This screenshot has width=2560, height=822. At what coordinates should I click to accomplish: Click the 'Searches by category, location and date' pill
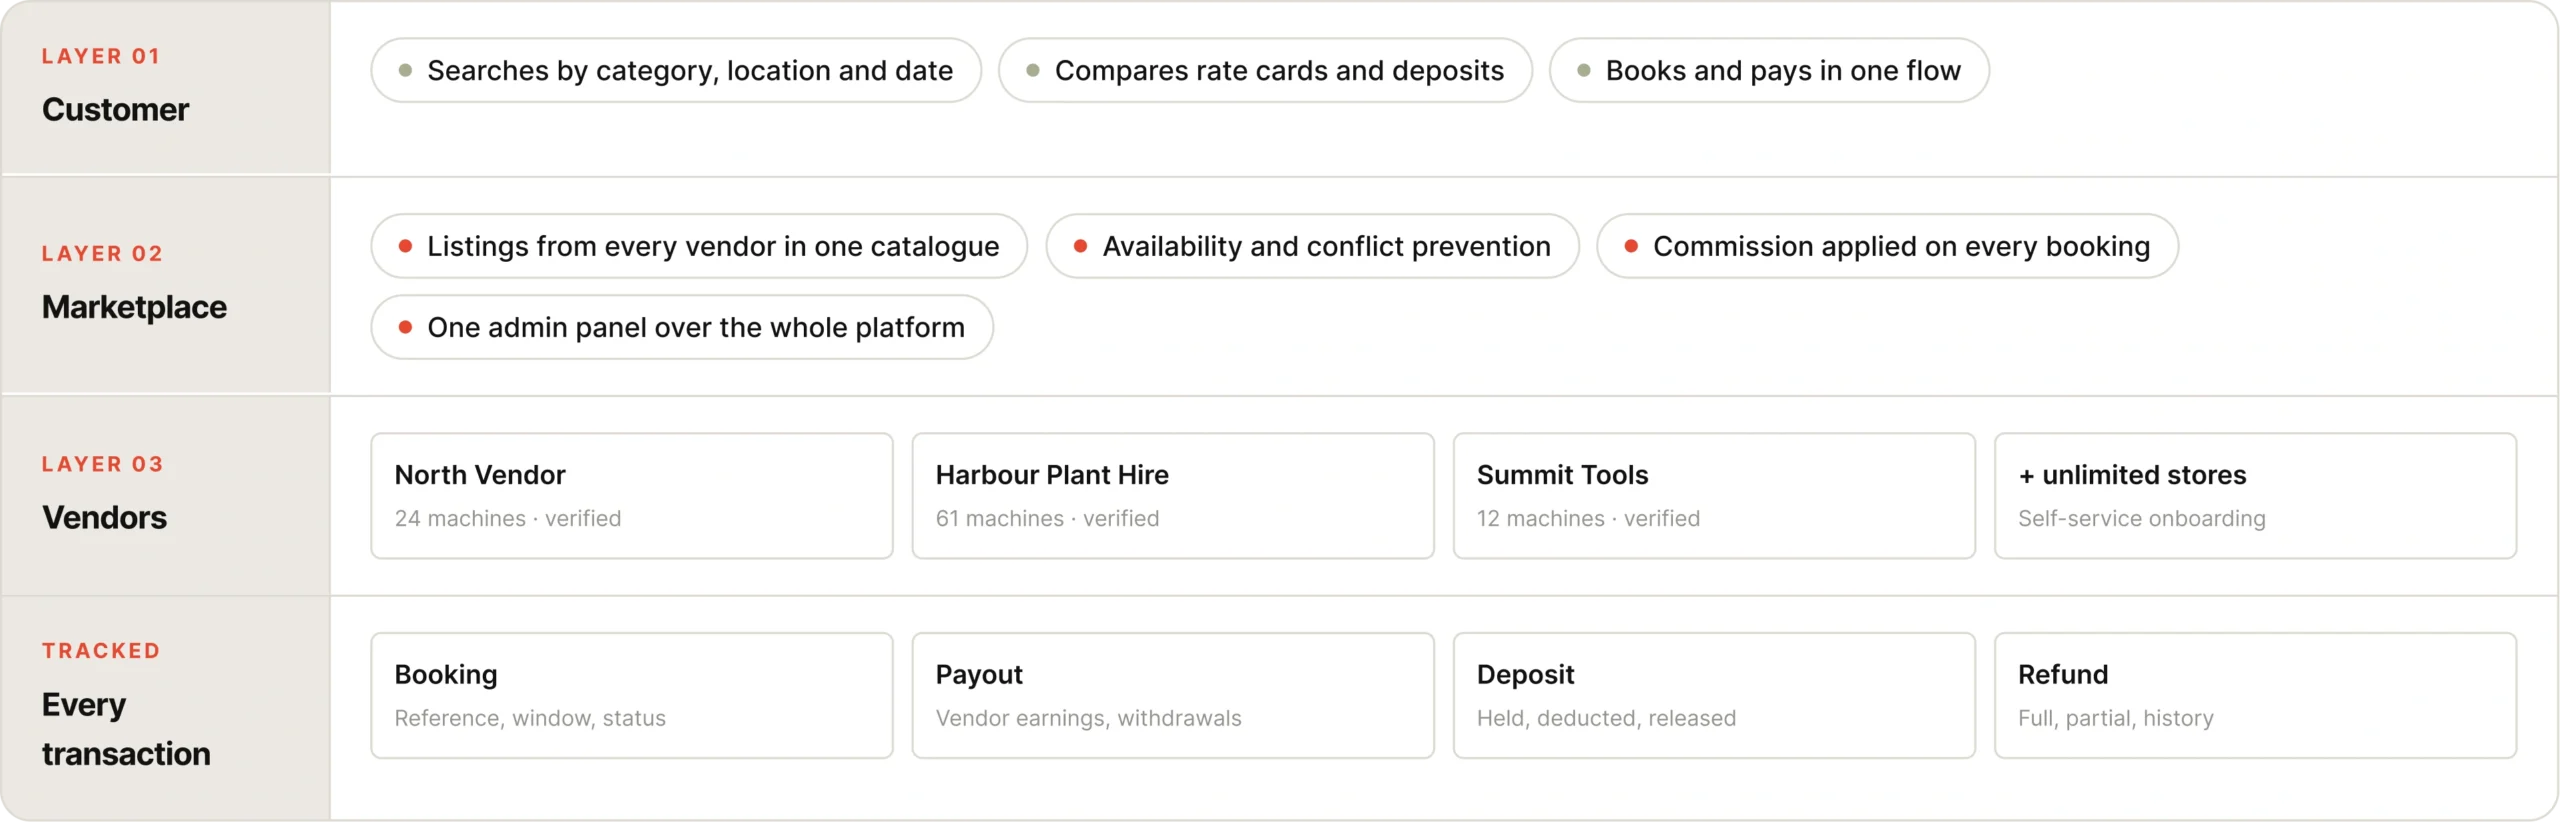[676, 70]
